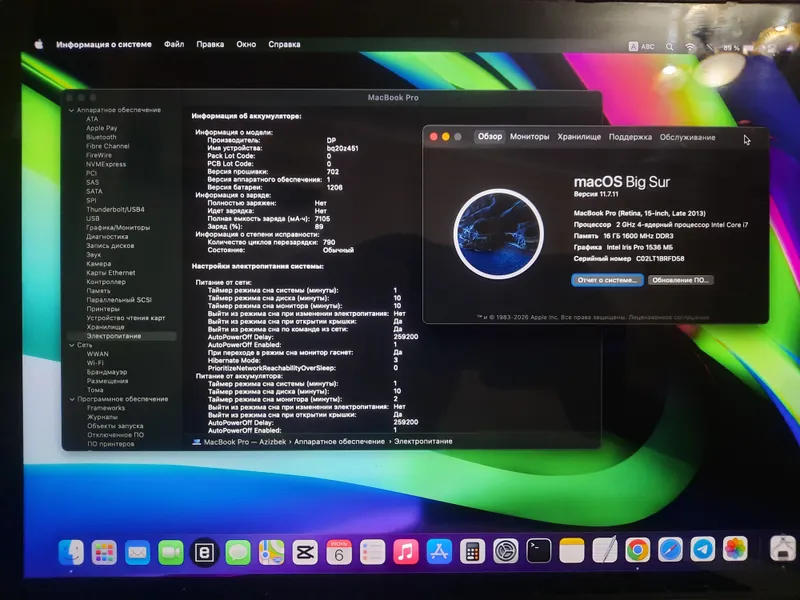Viewport: 800px width, 600px height.
Task: Select Frameworks under Программное обеспечение
Action: (106, 408)
